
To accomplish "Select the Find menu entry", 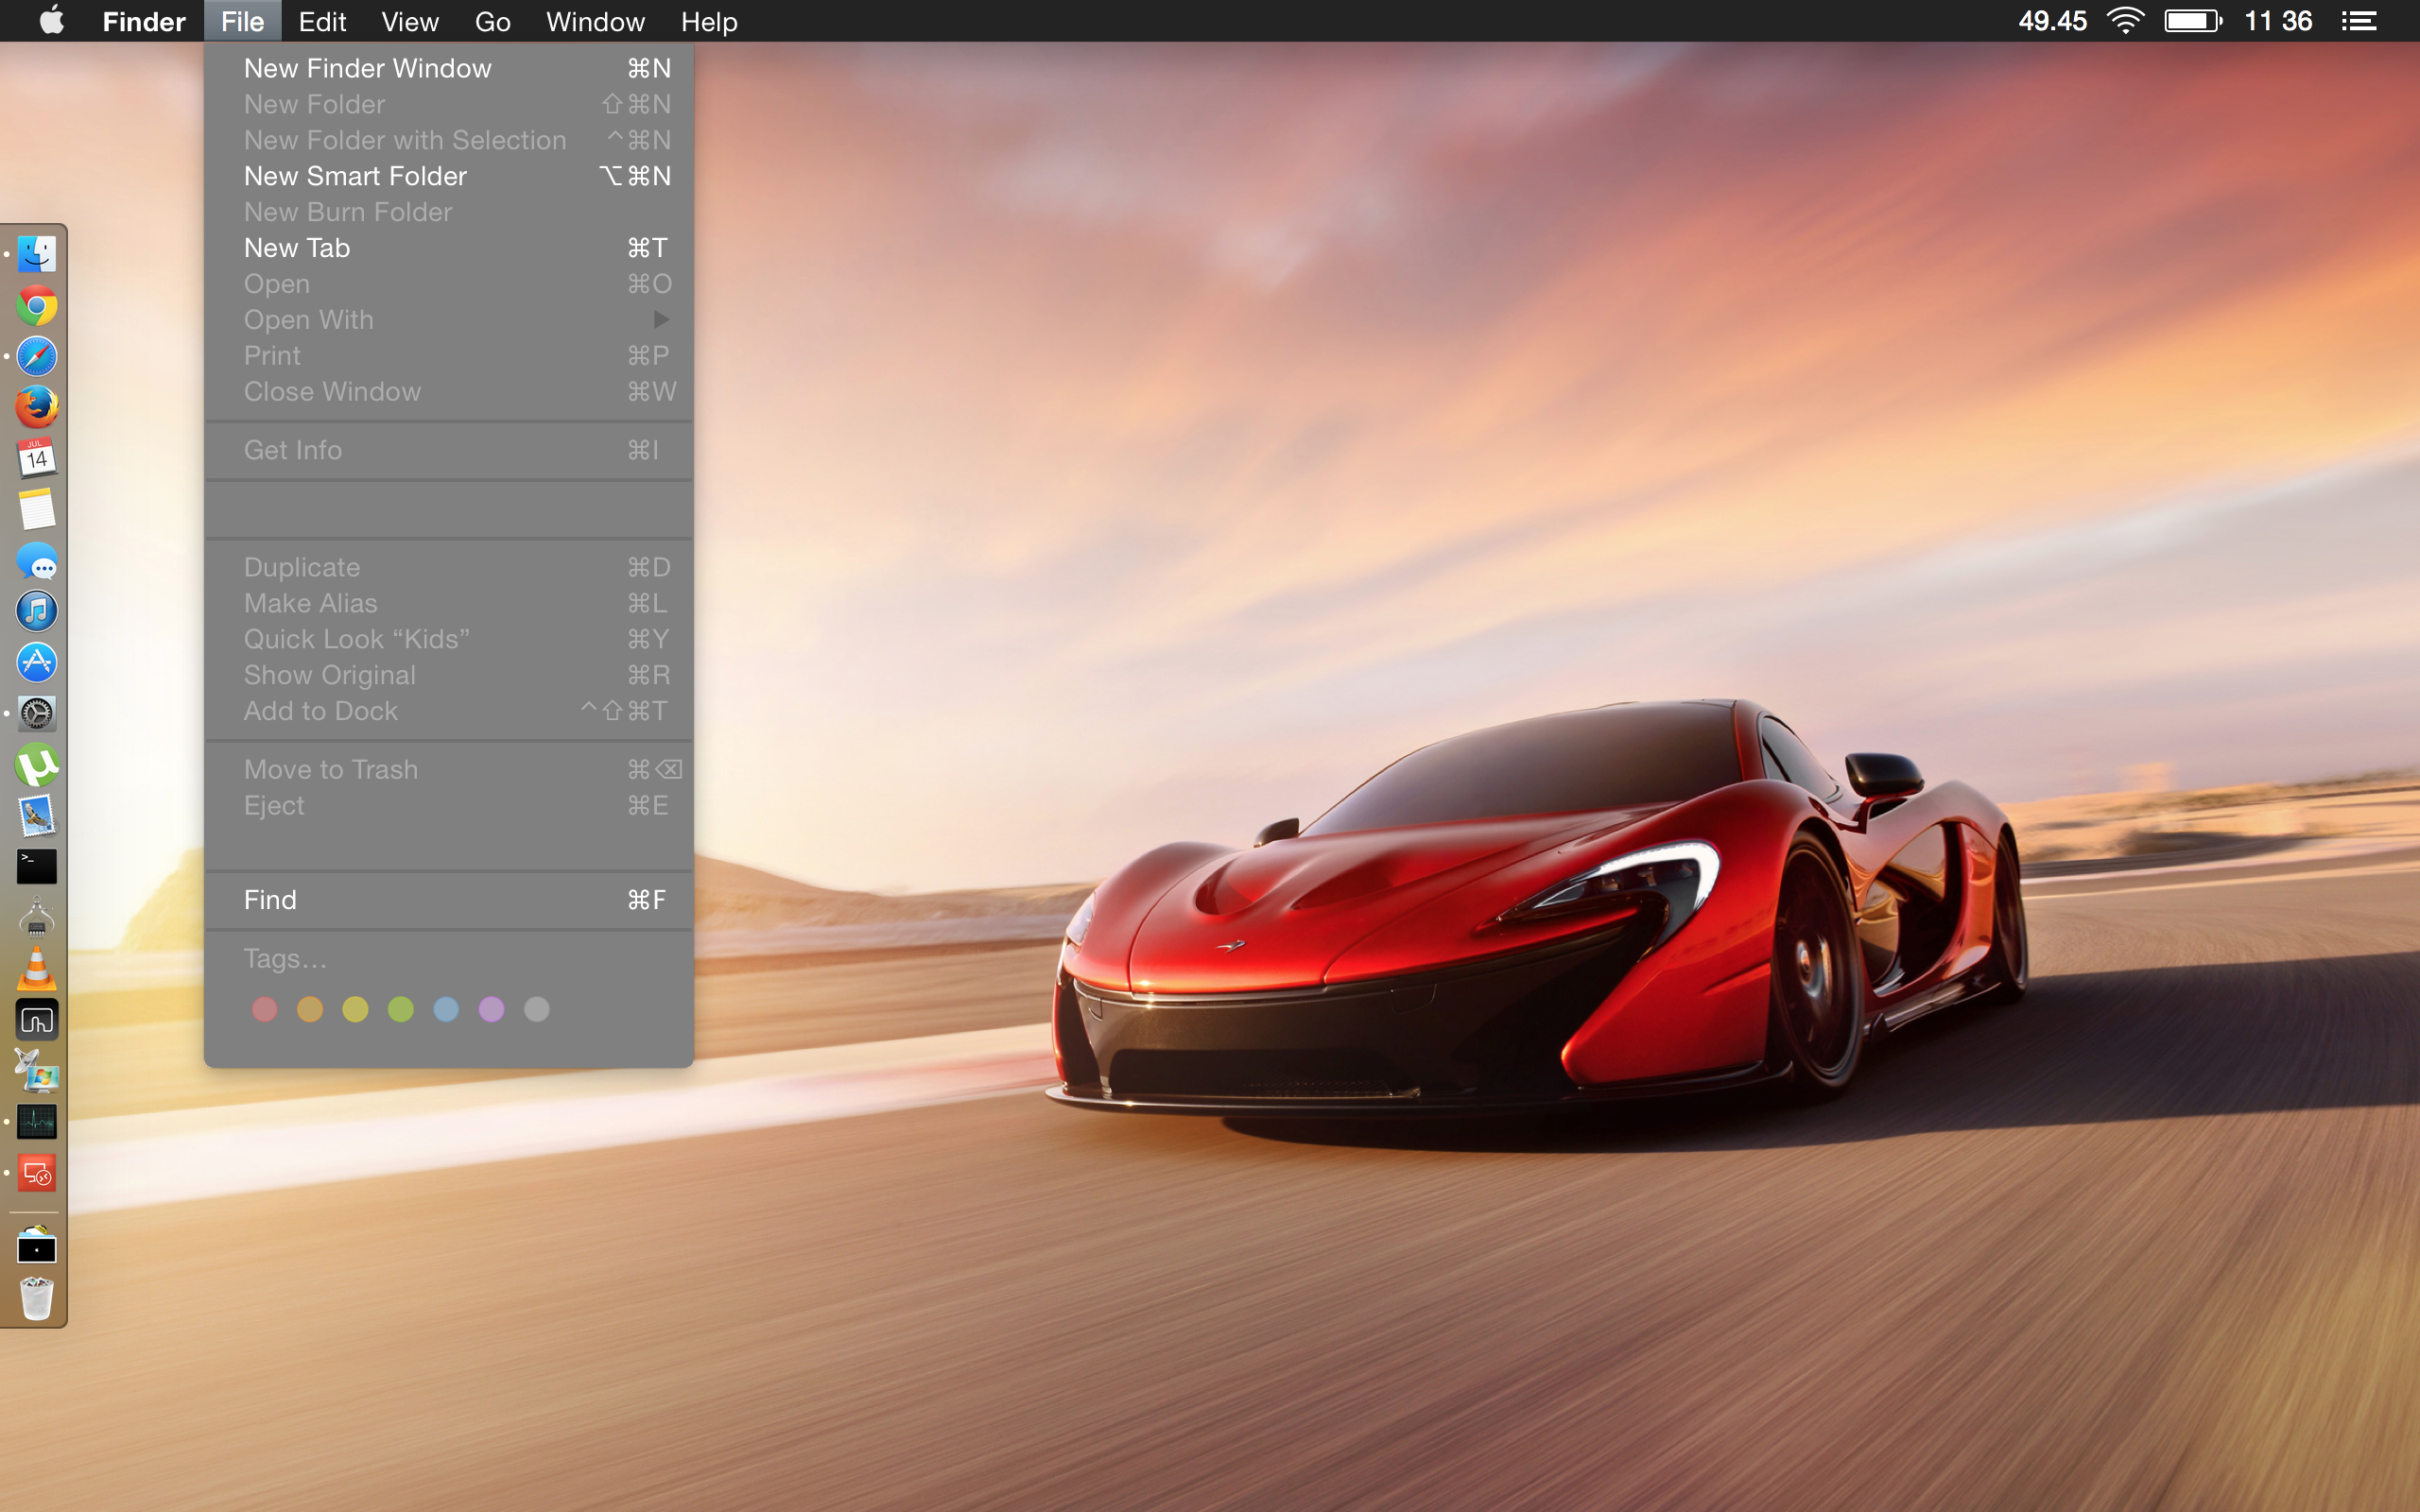I will coord(270,900).
